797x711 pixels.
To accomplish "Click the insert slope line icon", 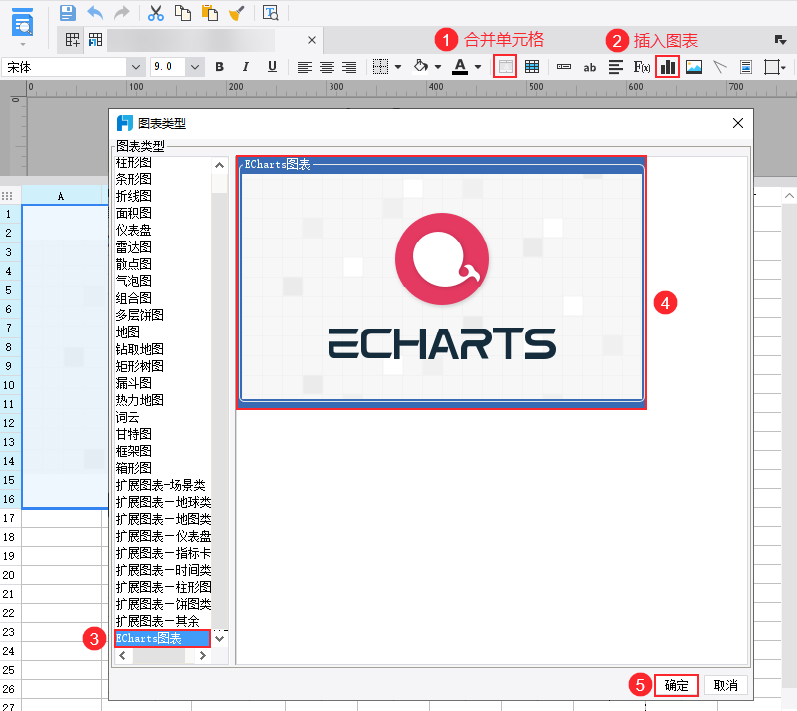I will click(720, 67).
